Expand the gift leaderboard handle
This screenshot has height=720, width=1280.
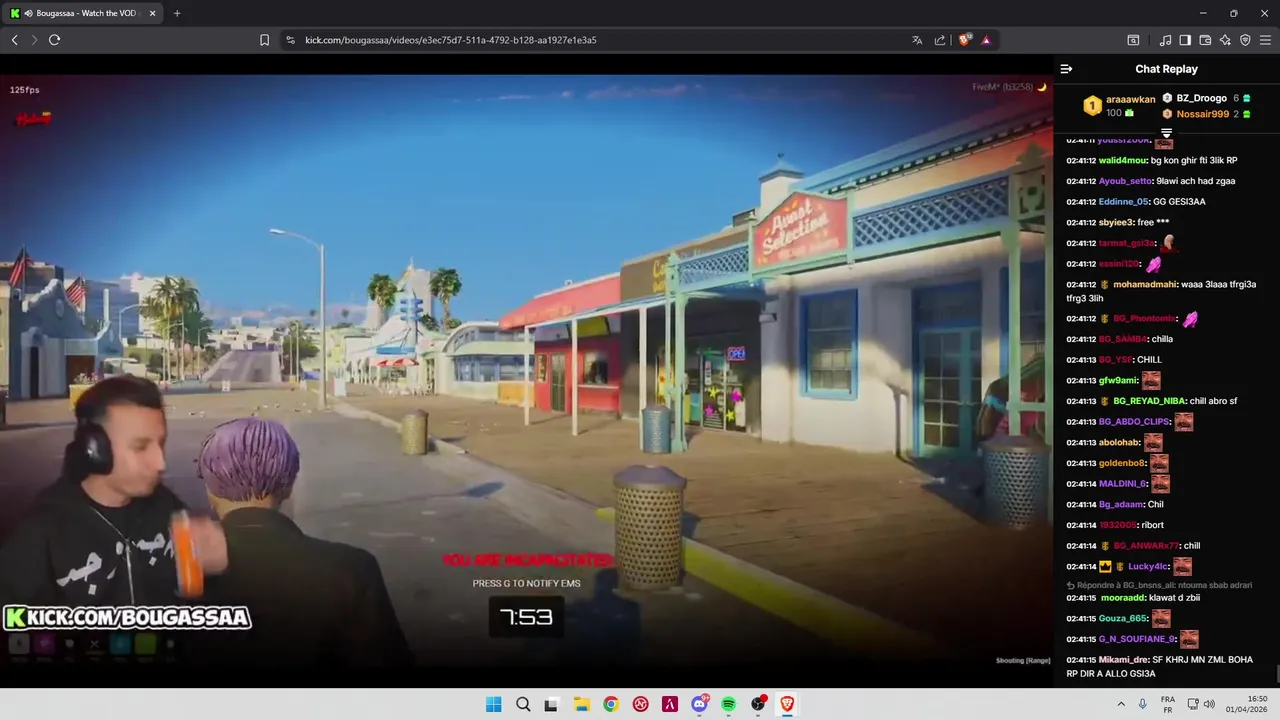[1166, 132]
